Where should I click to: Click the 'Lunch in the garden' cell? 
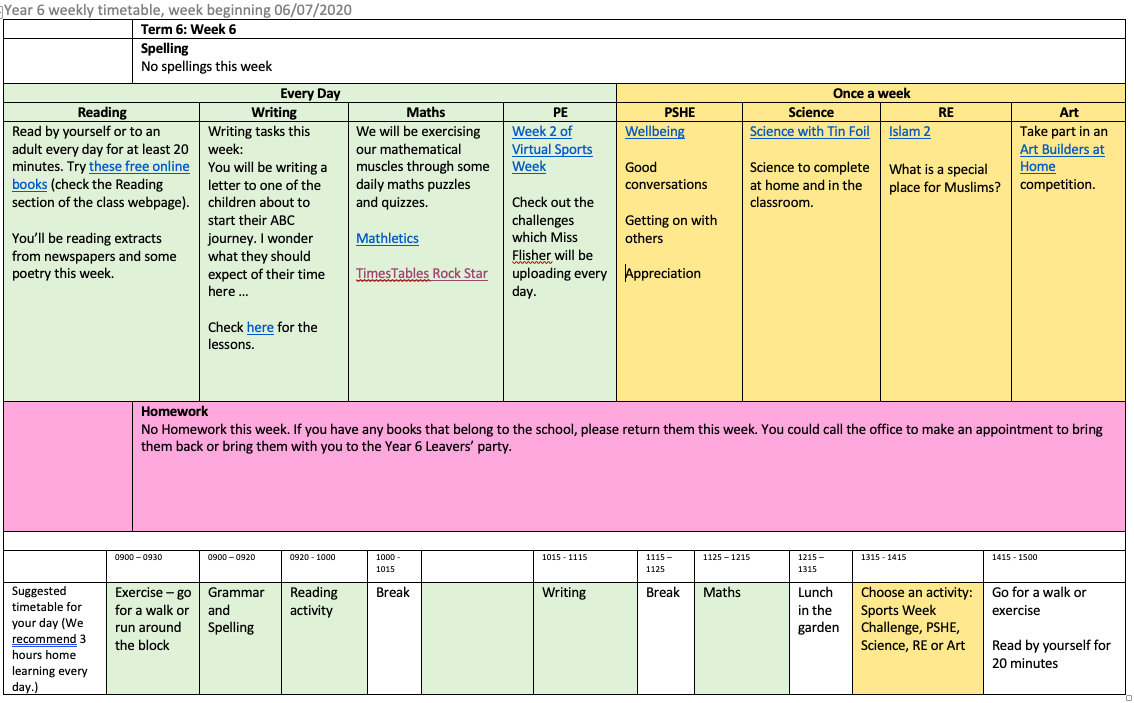pos(818,610)
